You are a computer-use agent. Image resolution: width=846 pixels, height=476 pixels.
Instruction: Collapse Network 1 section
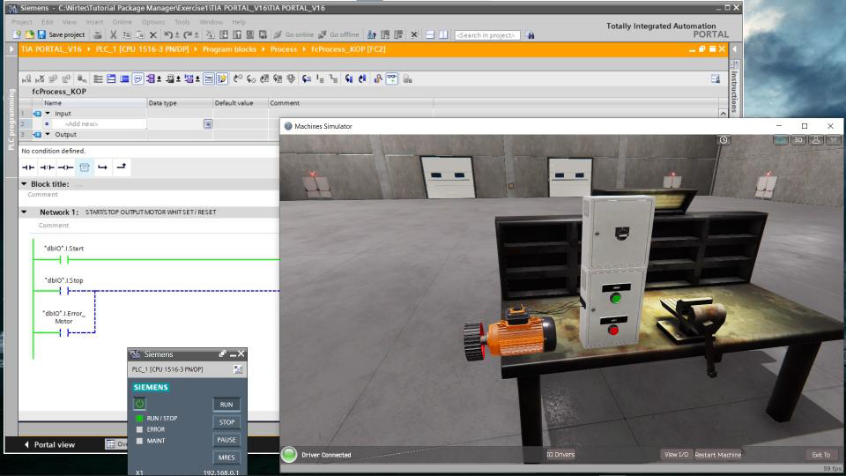[24, 212]
